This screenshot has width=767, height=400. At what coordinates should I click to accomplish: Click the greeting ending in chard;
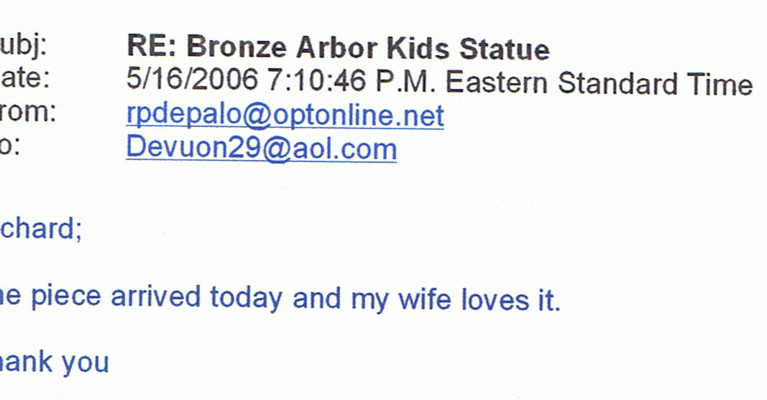coord(41,229)
